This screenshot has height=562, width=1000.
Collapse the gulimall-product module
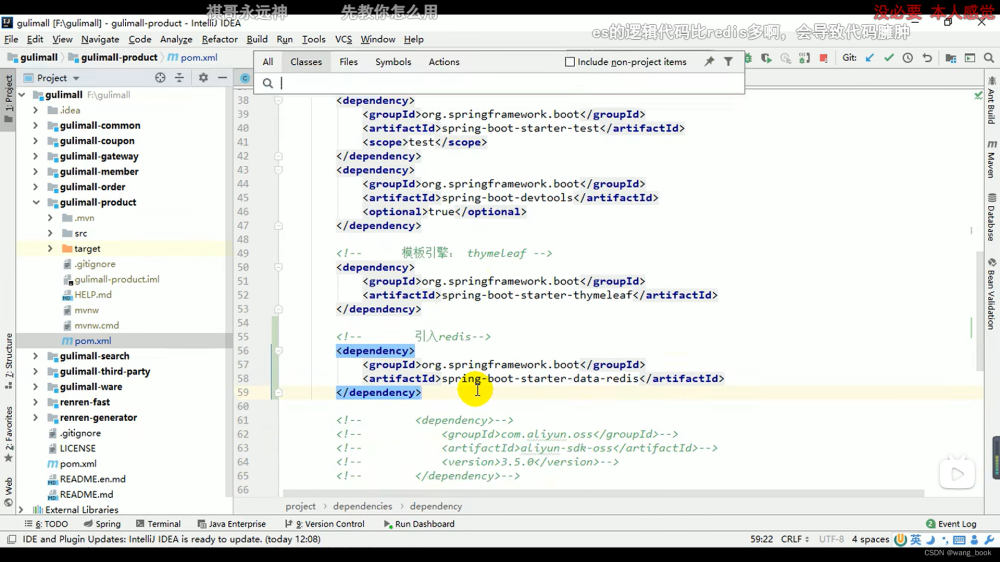pyautogui.click(x=36, y=202)
